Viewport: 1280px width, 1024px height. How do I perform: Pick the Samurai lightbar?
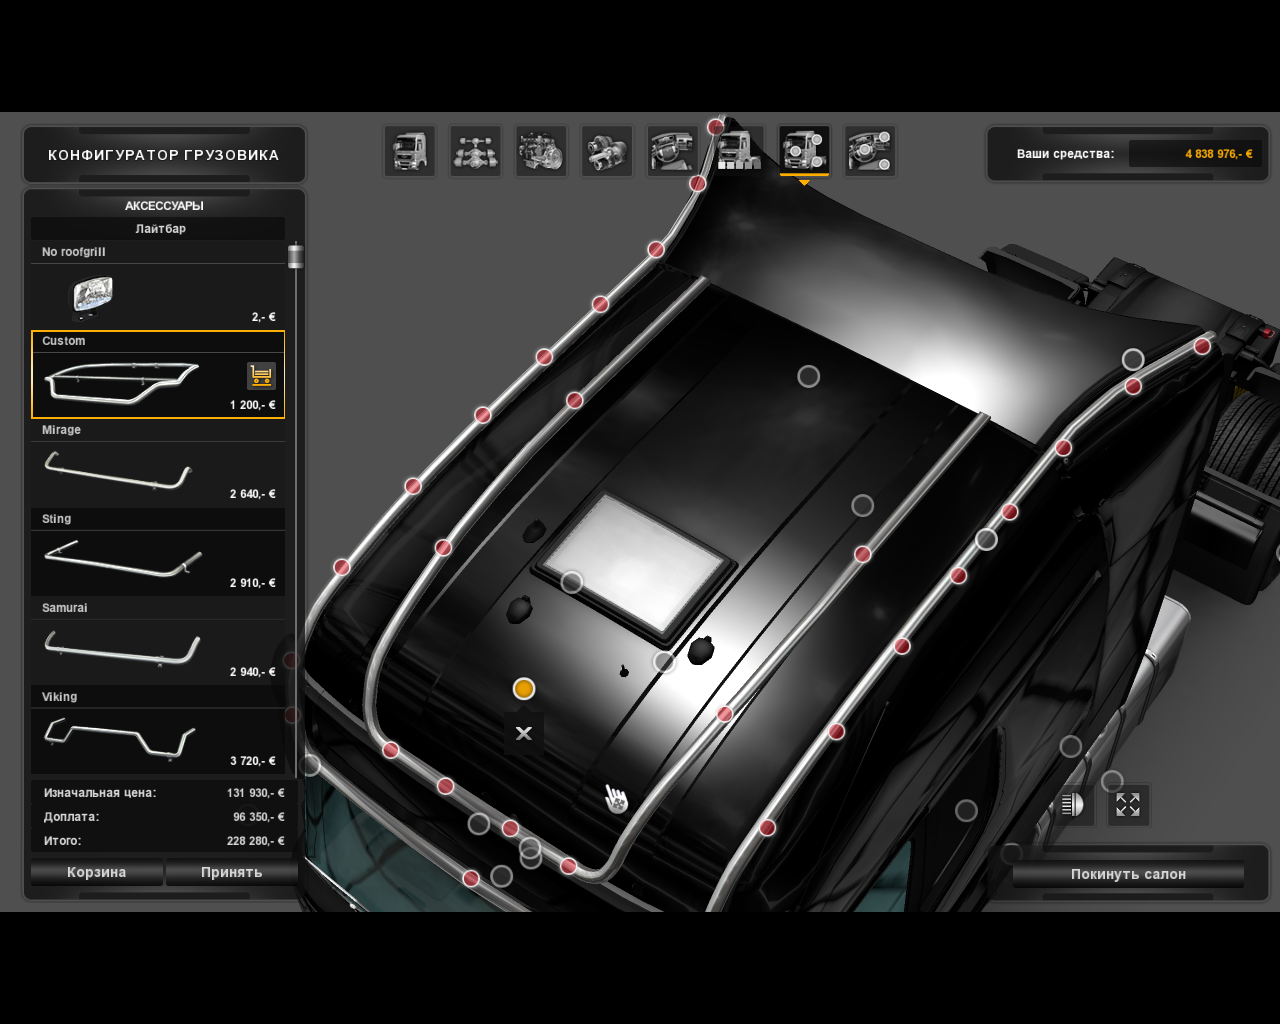click(x=158, y=641)
